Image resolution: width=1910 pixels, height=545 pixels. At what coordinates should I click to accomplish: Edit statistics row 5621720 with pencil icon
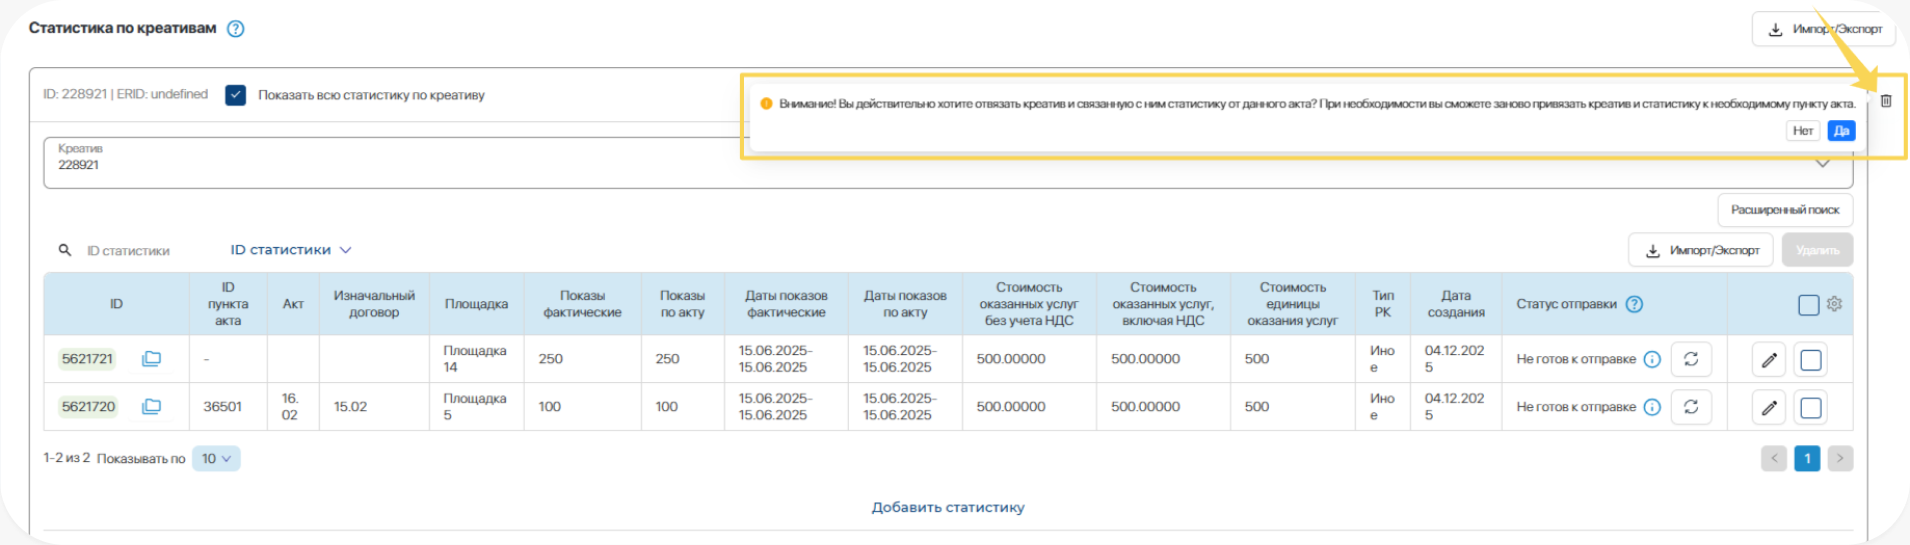tap(1769, 408)
